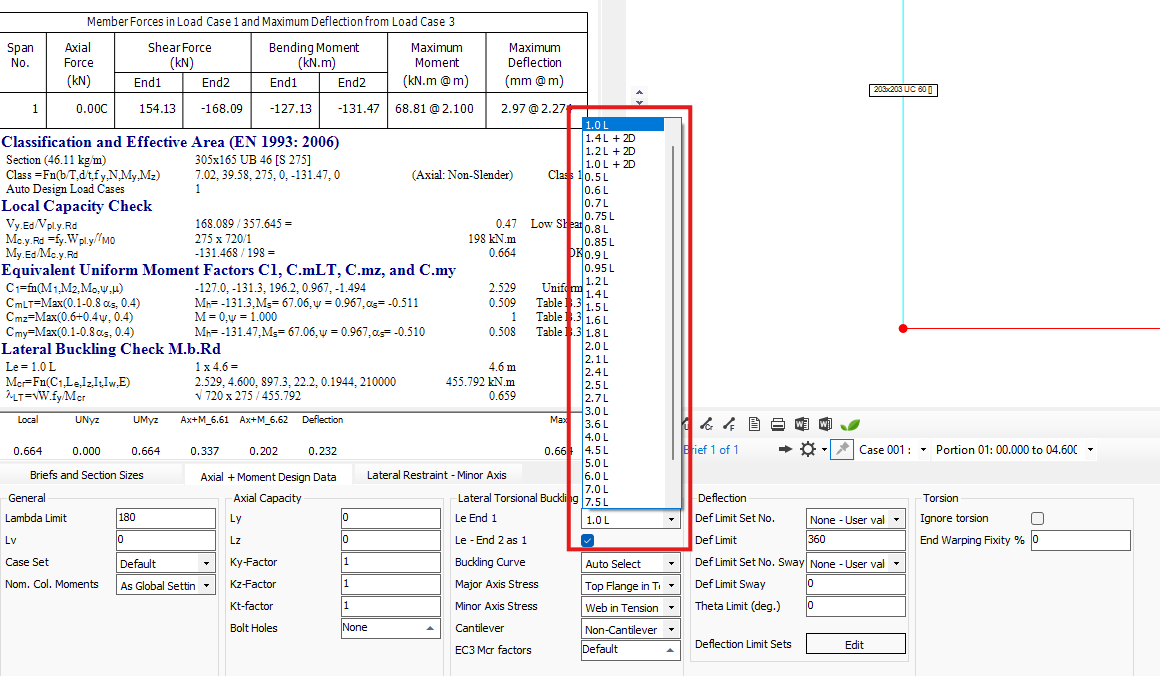The height and width of the screenshot is (676, 1160).
Task: Click the Local utilization value 0.664
Action: [x=28, y=451]
